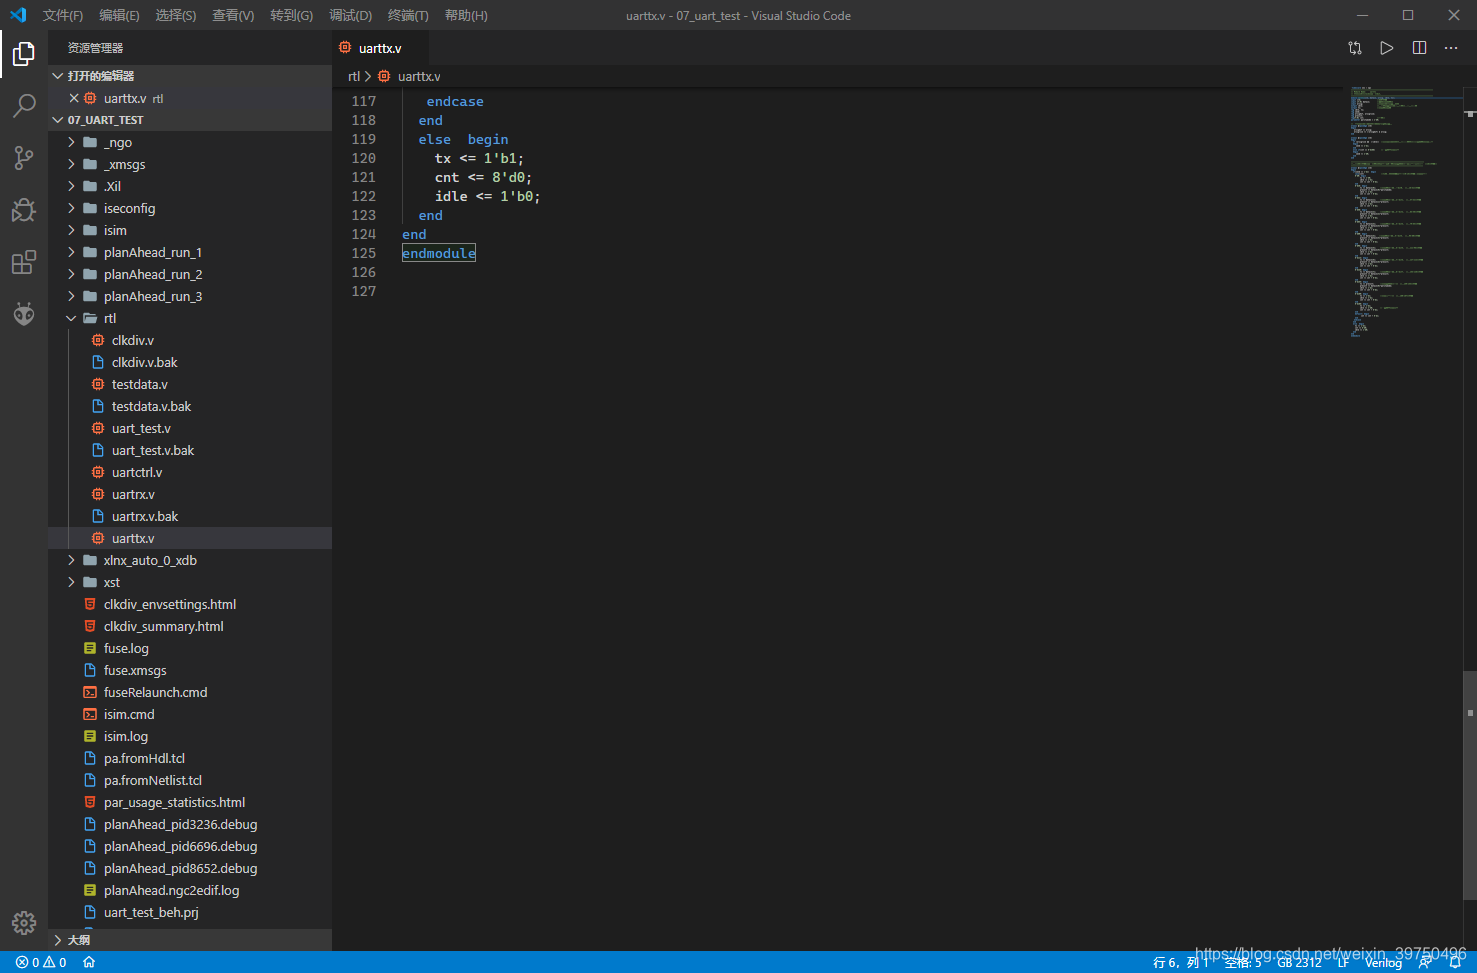
Task: Open the Extensions view
Action: (x=24, y=262)
